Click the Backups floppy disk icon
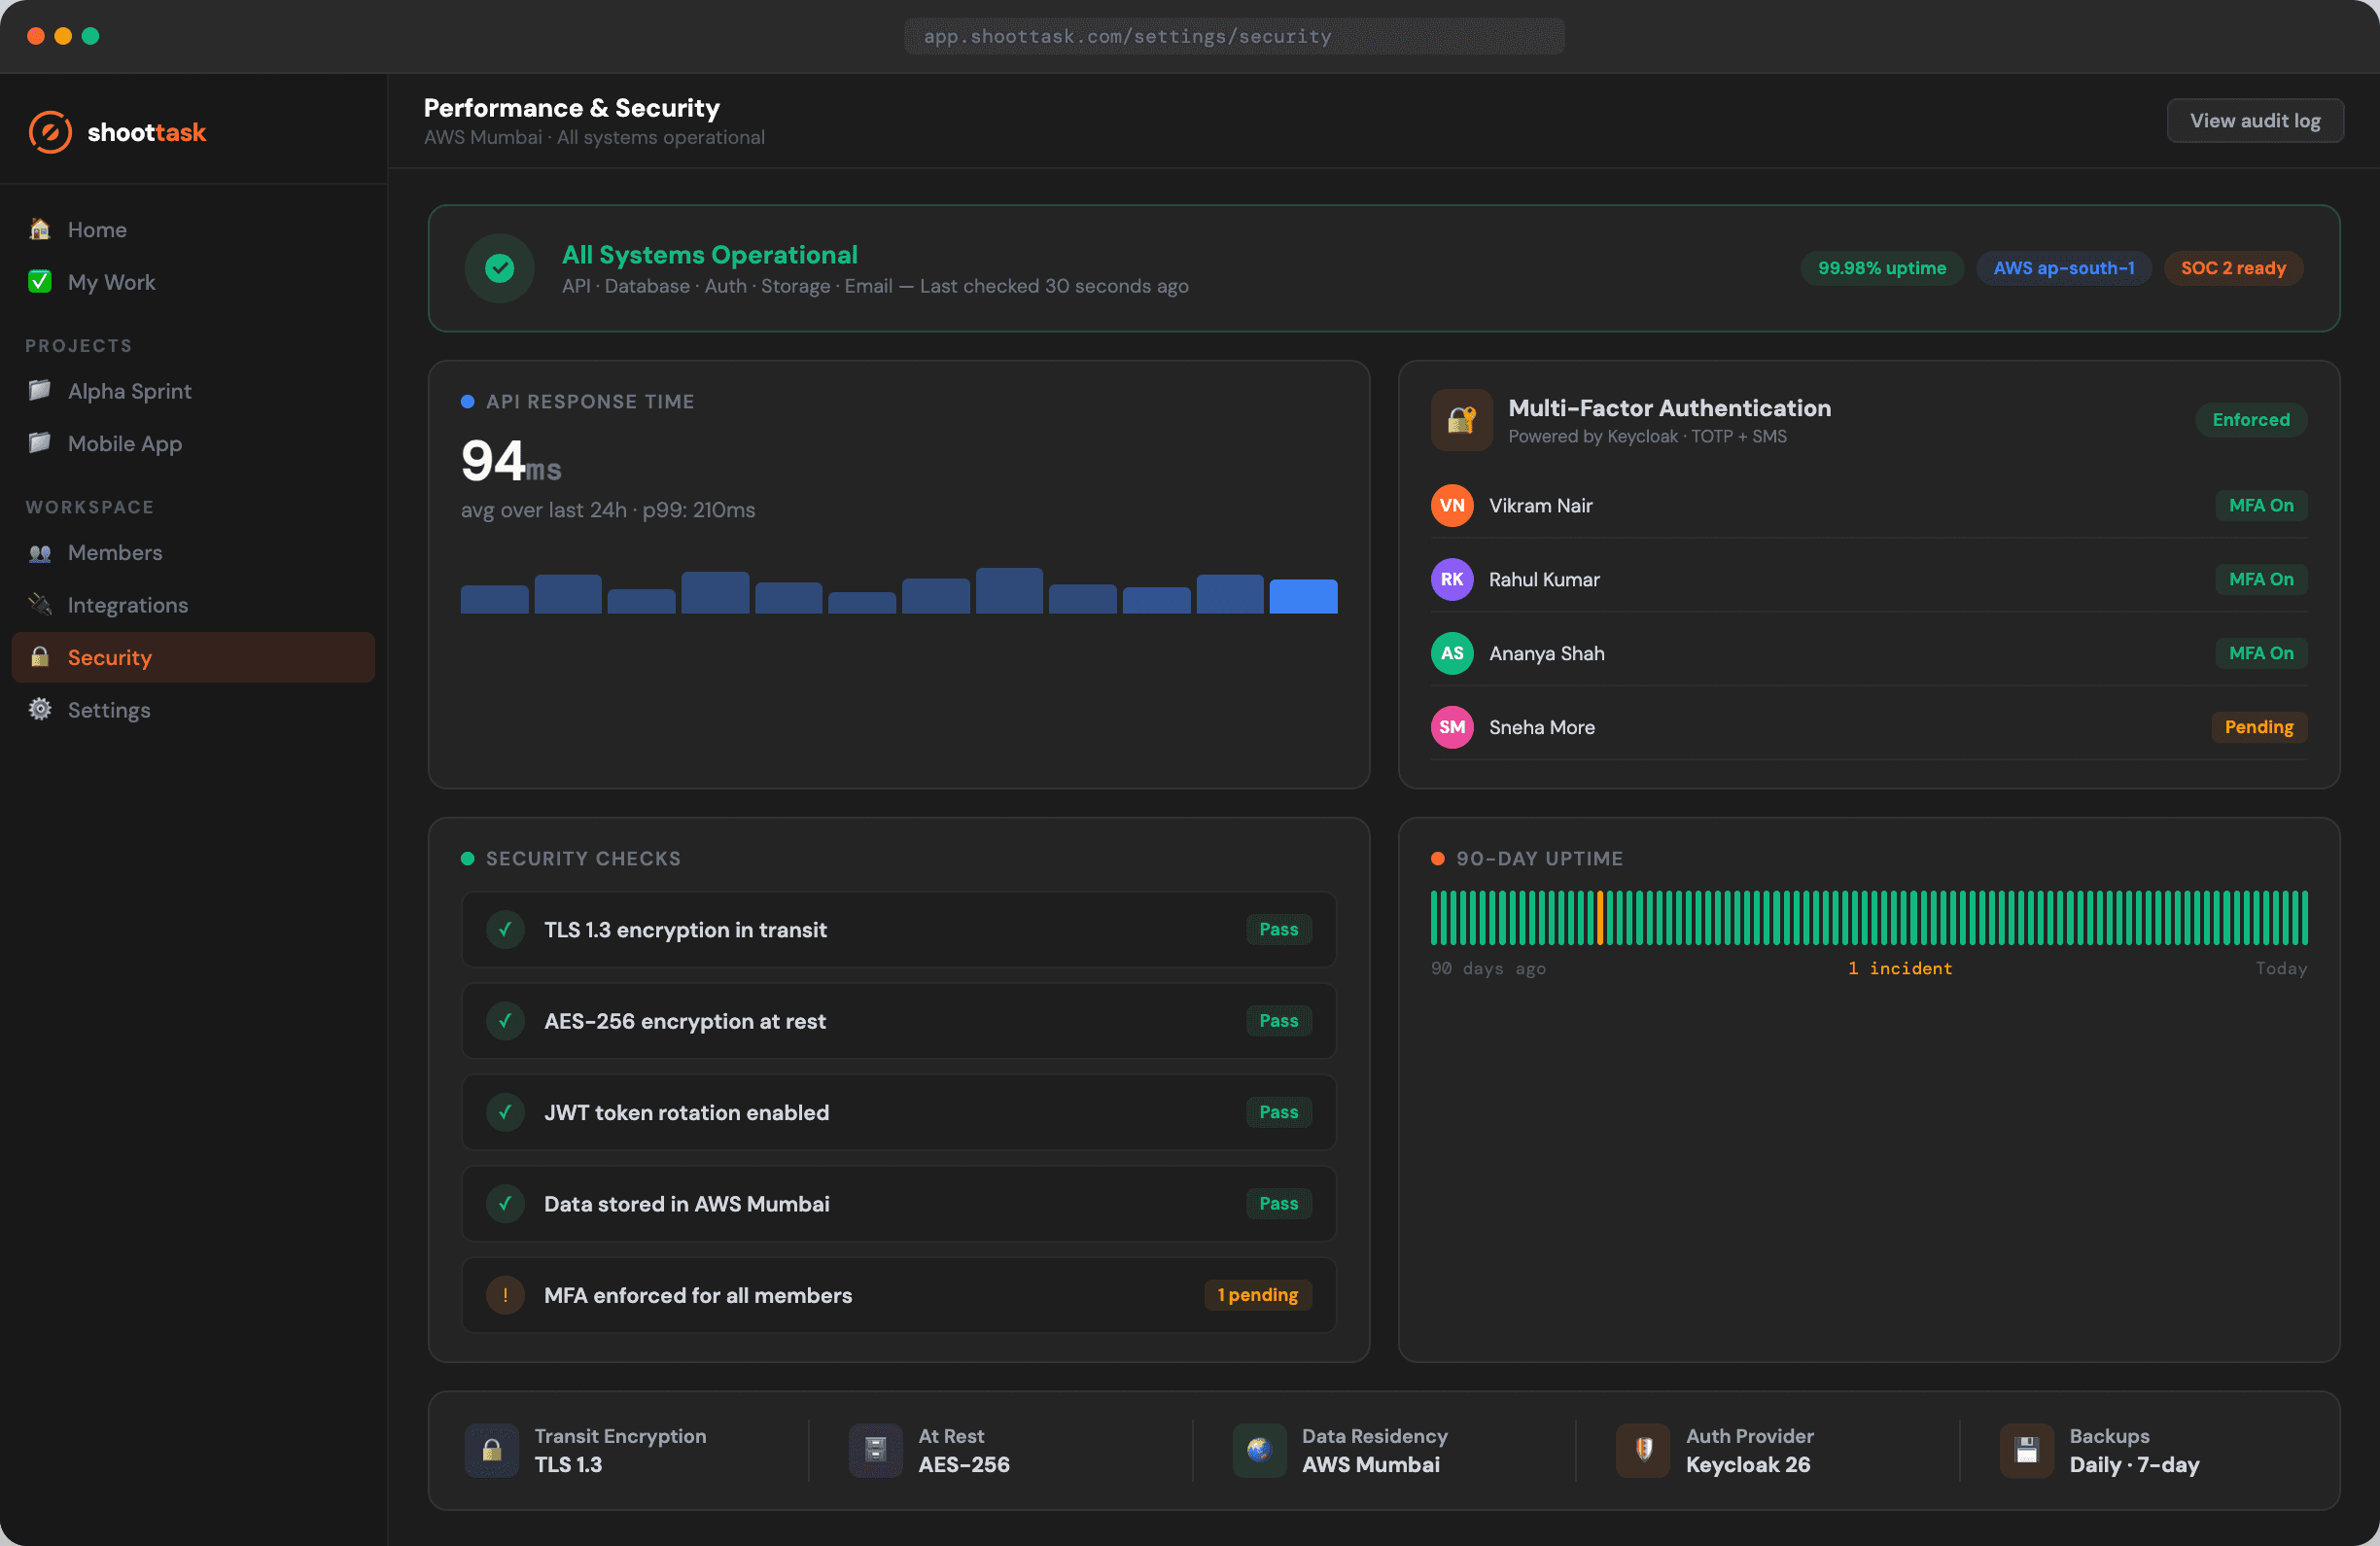 2026,1450
